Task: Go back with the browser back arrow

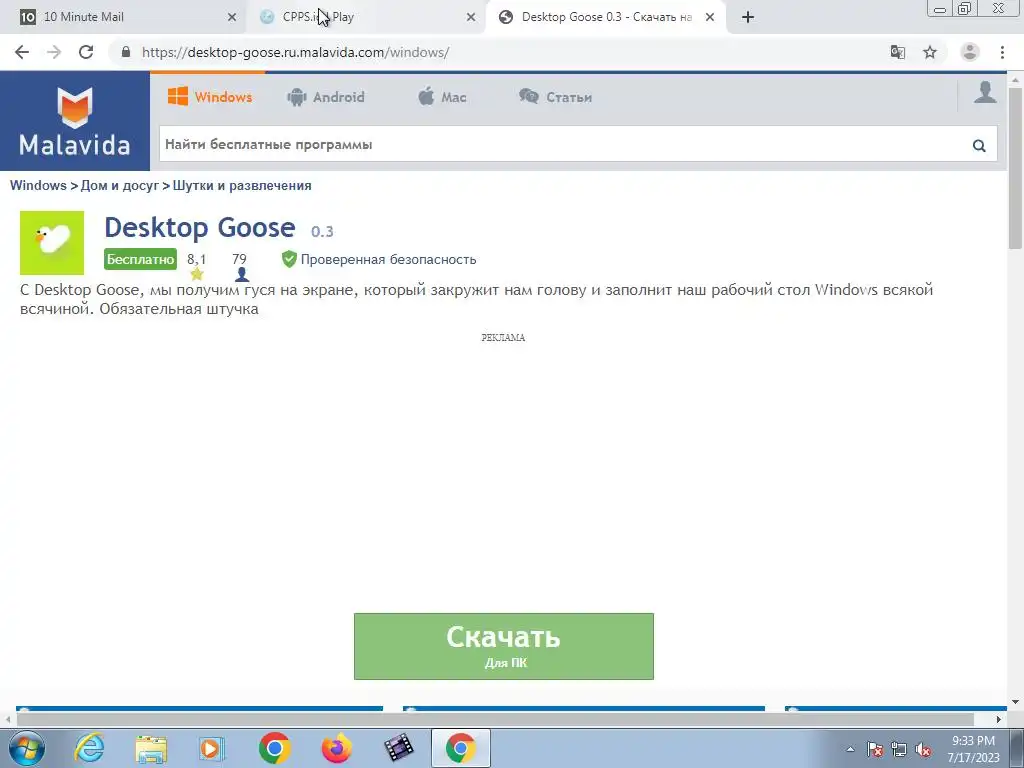Action: [22, 52]
